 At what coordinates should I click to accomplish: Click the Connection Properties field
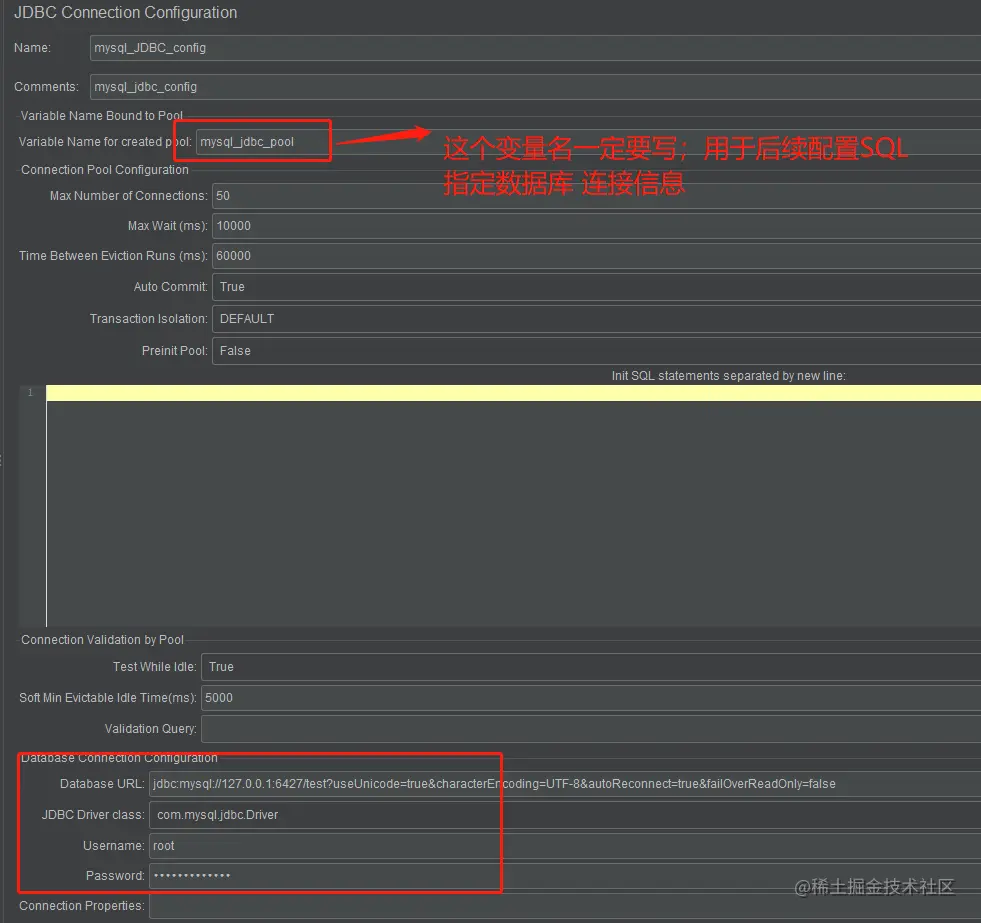(x=565, y=906)
